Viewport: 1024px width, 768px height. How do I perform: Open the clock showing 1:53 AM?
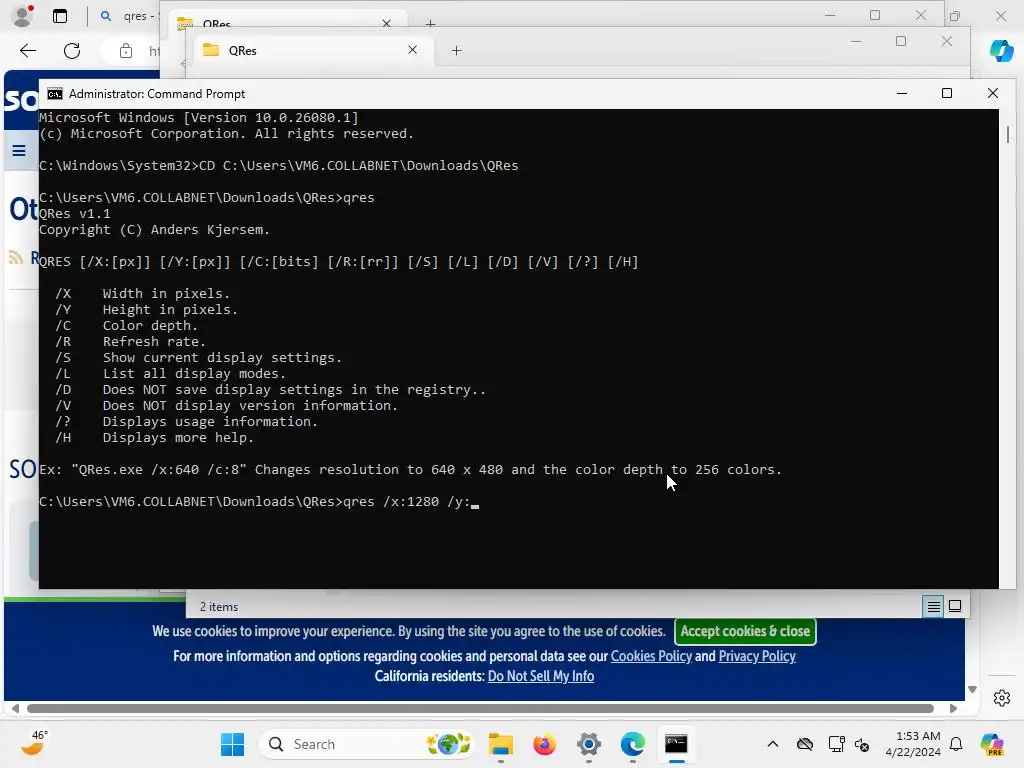point(913,744)
